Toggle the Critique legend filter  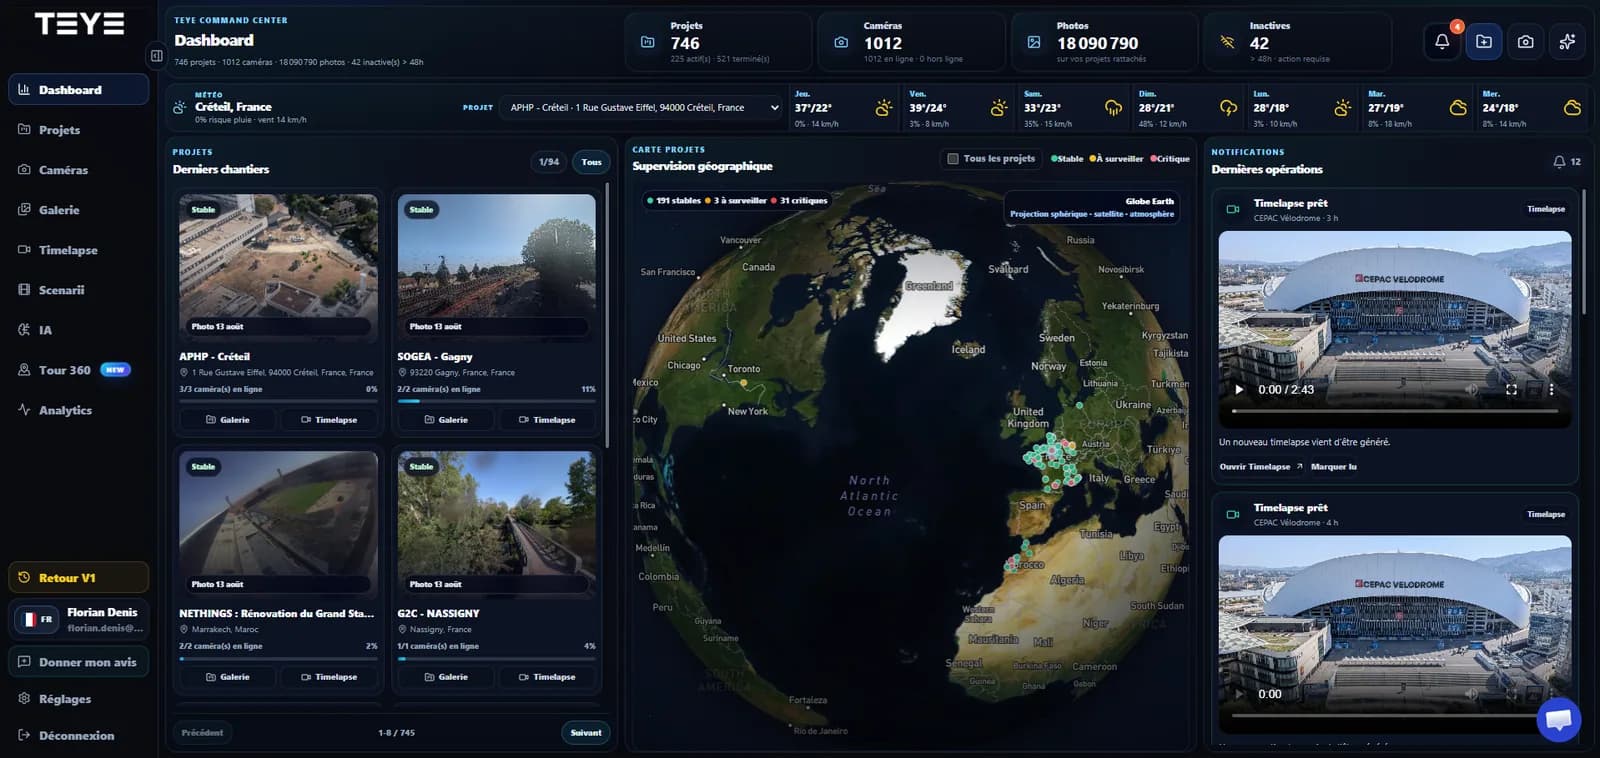click(x=1170, y=158)
